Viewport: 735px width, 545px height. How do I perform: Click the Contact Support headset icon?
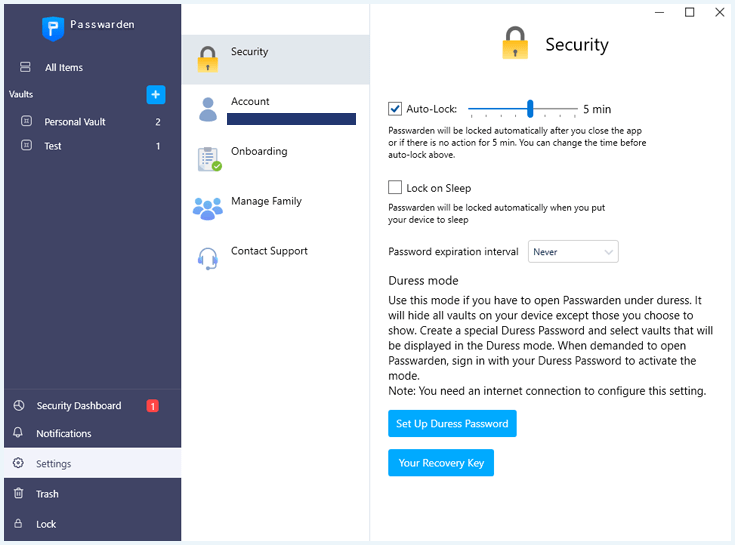(x=208, y=259)
